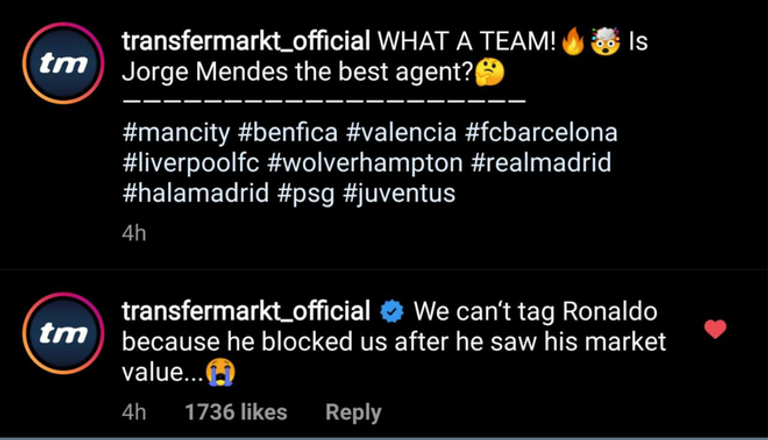Open the #benfica hashtag
Viewport: 768px width, 440px height.
(x=287, y=132)
